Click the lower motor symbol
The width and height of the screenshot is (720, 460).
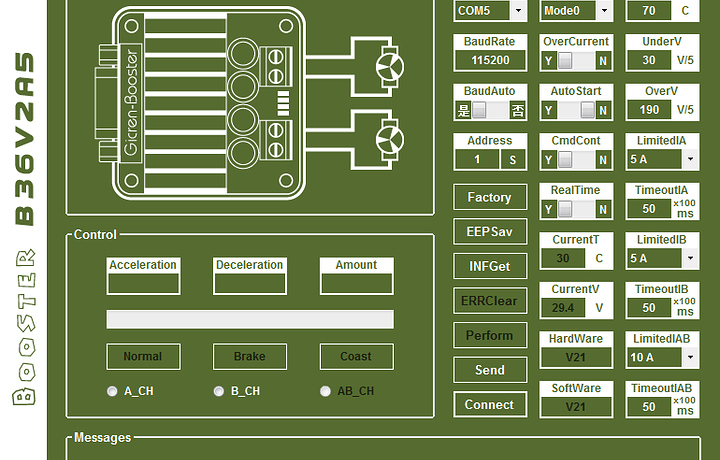390,140
